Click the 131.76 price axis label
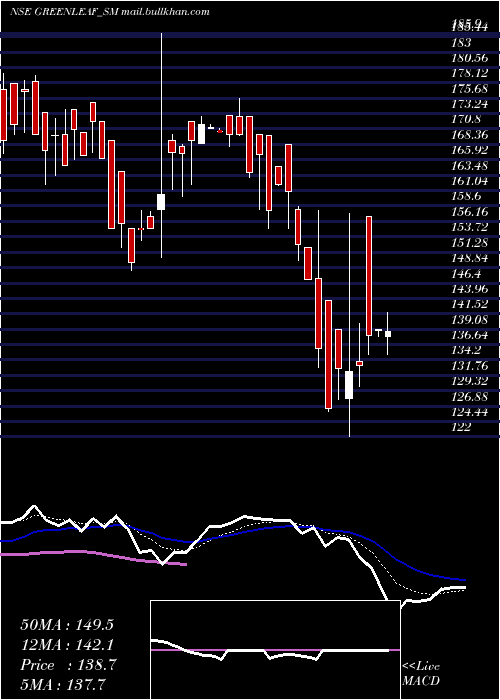 (x=469, y=365)
